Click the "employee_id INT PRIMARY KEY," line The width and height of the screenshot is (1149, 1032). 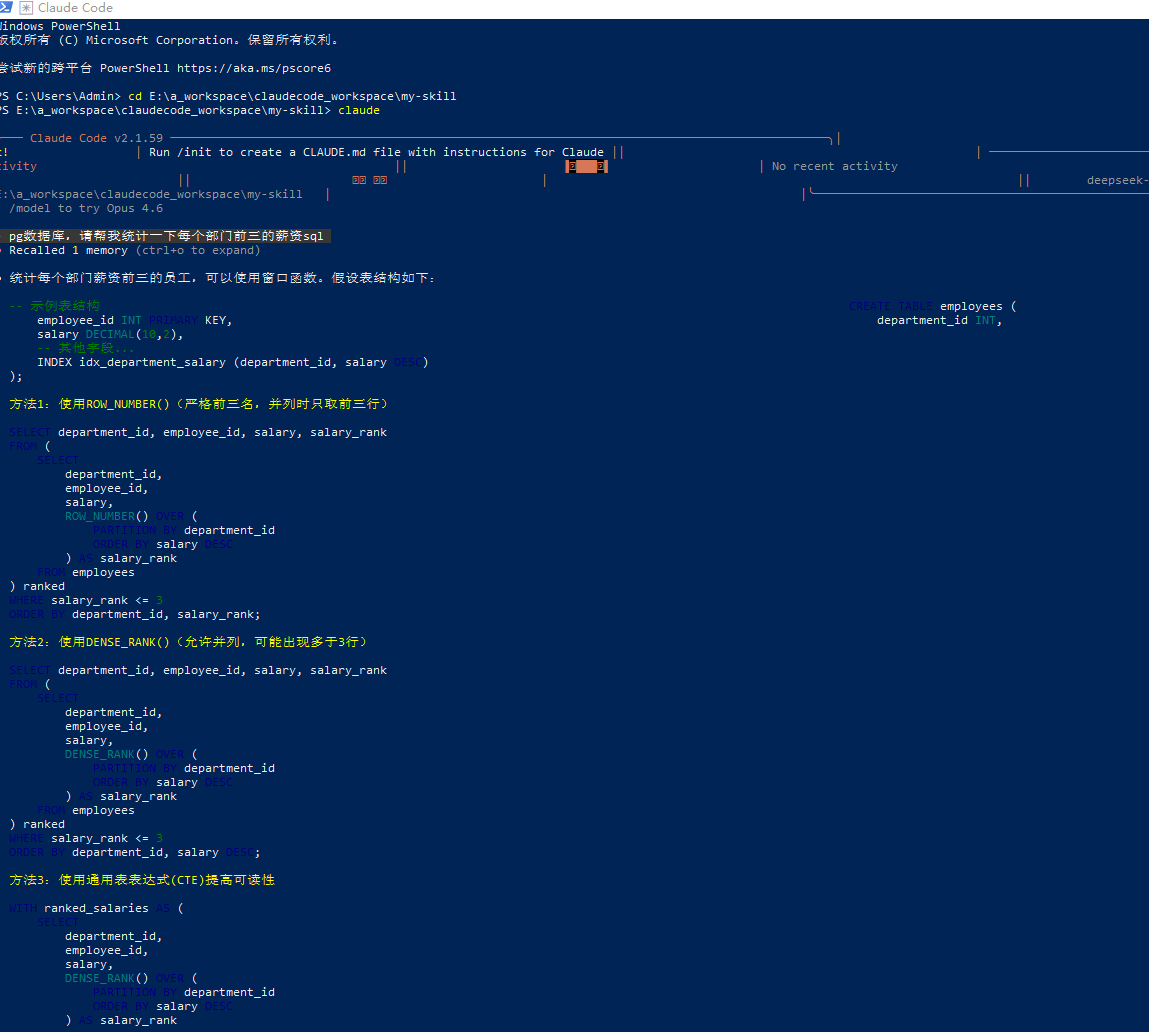pyautogui.click(x=135, y=320)
